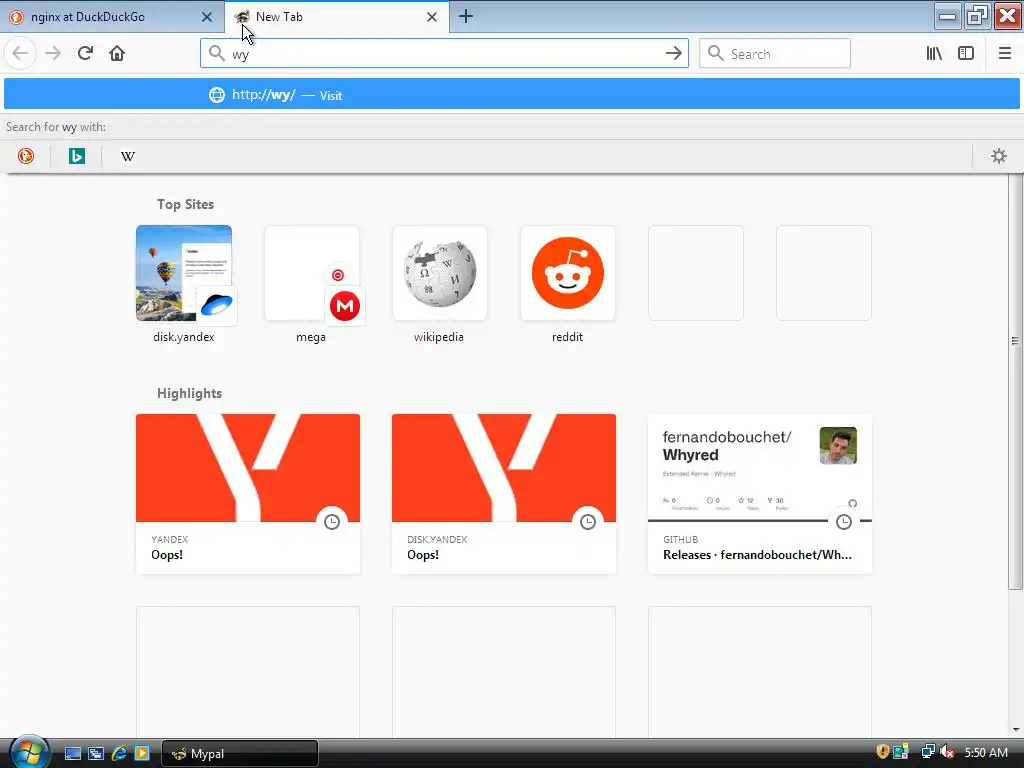Viewport: 1024px width, 768px height.
Task: Click the 5:50 AM clock
Action: [985, 752]
